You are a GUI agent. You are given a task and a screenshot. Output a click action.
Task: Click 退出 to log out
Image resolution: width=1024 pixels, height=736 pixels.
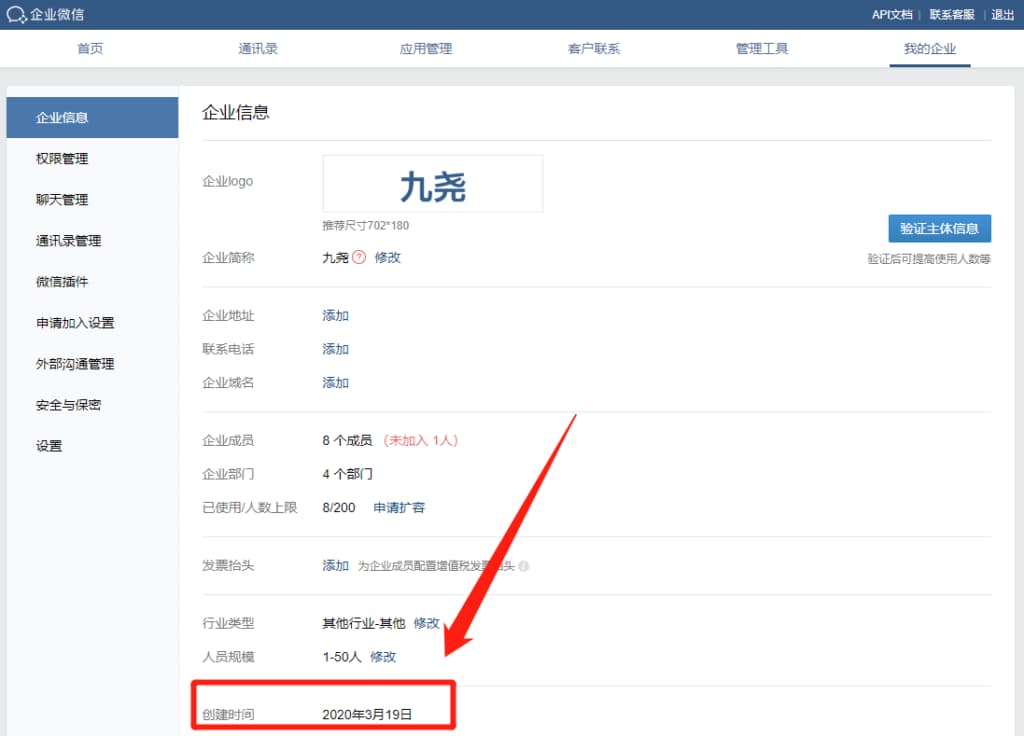1003,15
